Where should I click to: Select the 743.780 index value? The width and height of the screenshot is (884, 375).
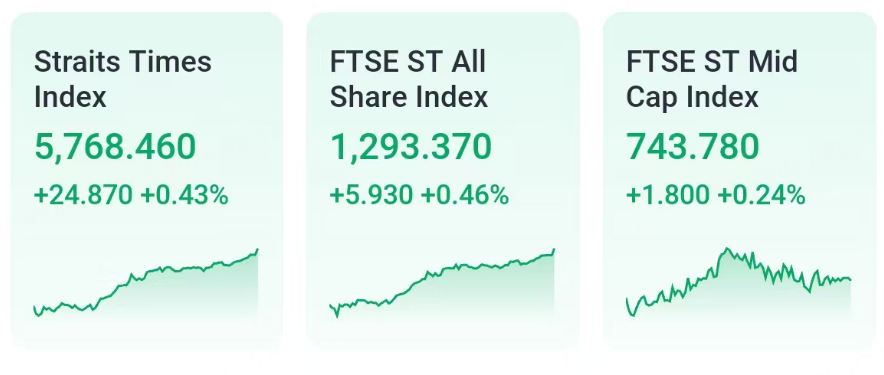coord(693,147)
